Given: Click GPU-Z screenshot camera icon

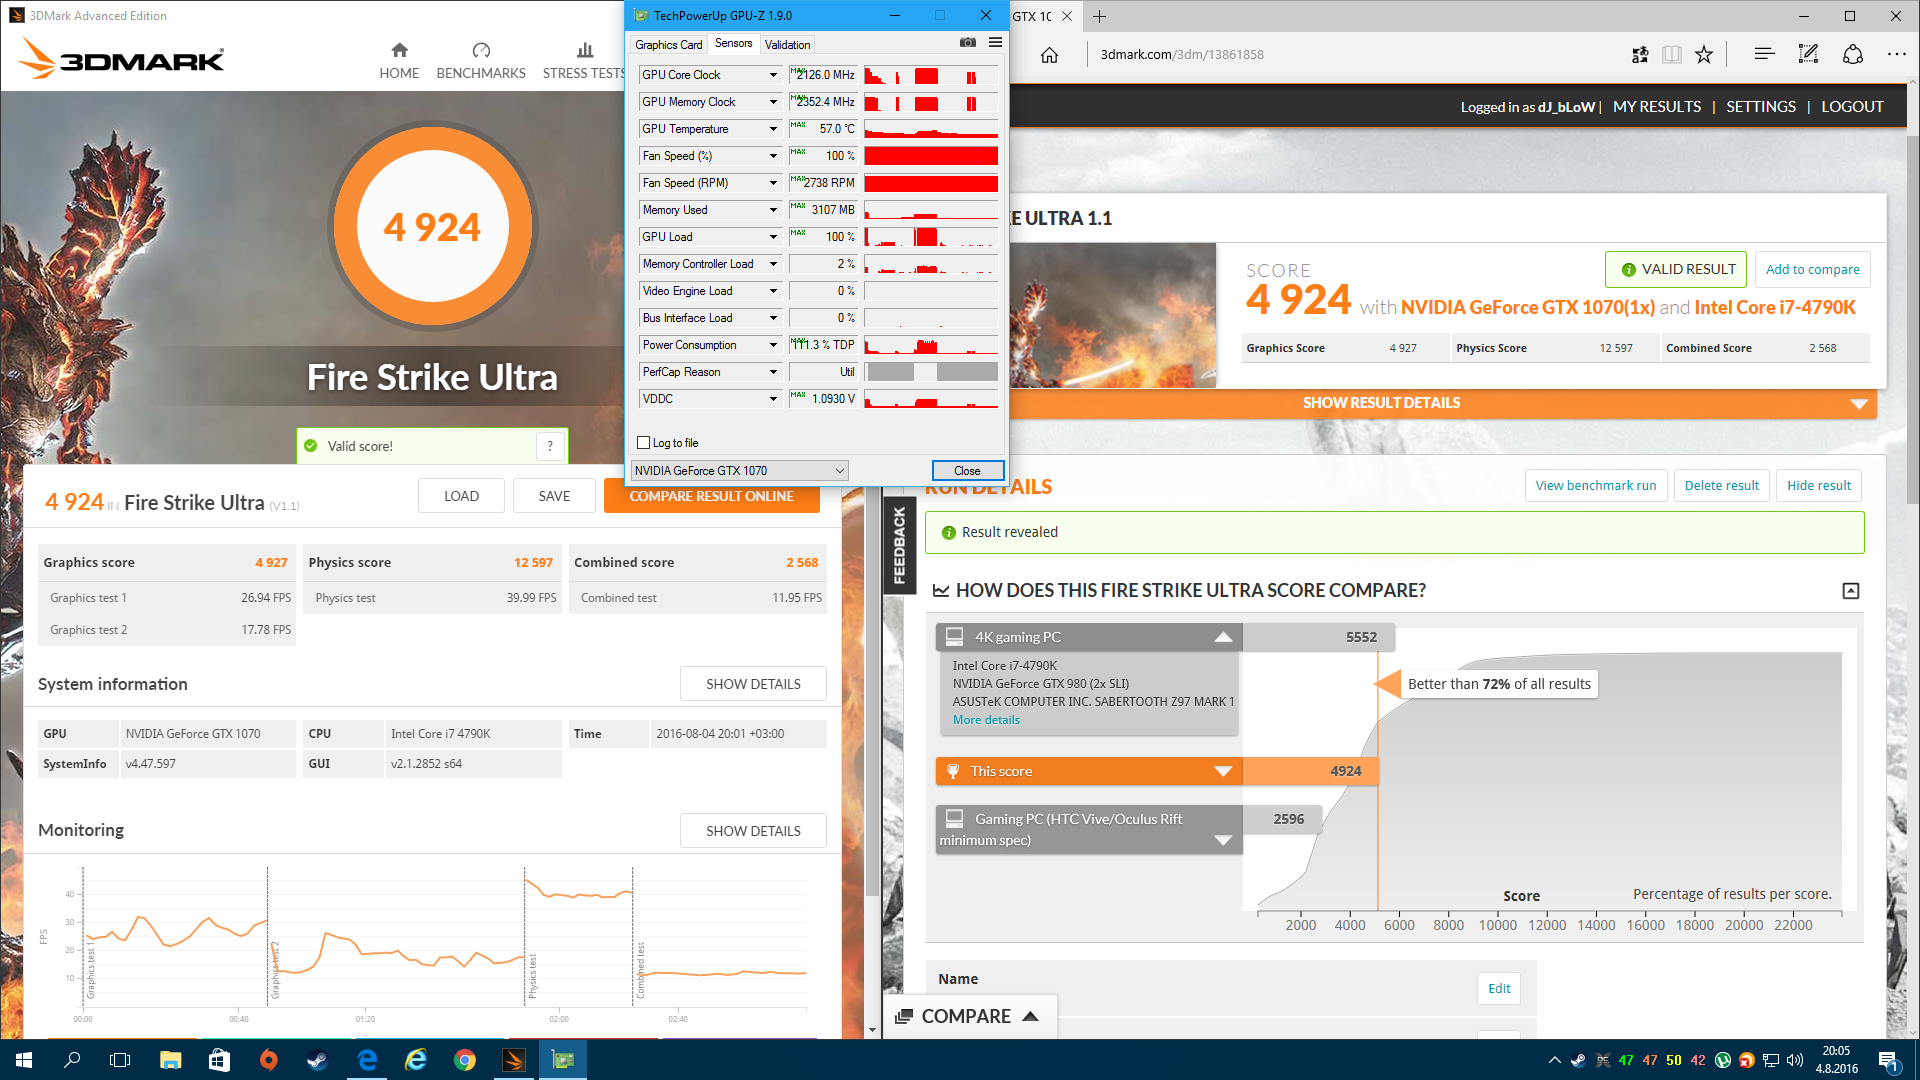Looking at the screenshot, I should pyautogui.click(x=967, y=42).
